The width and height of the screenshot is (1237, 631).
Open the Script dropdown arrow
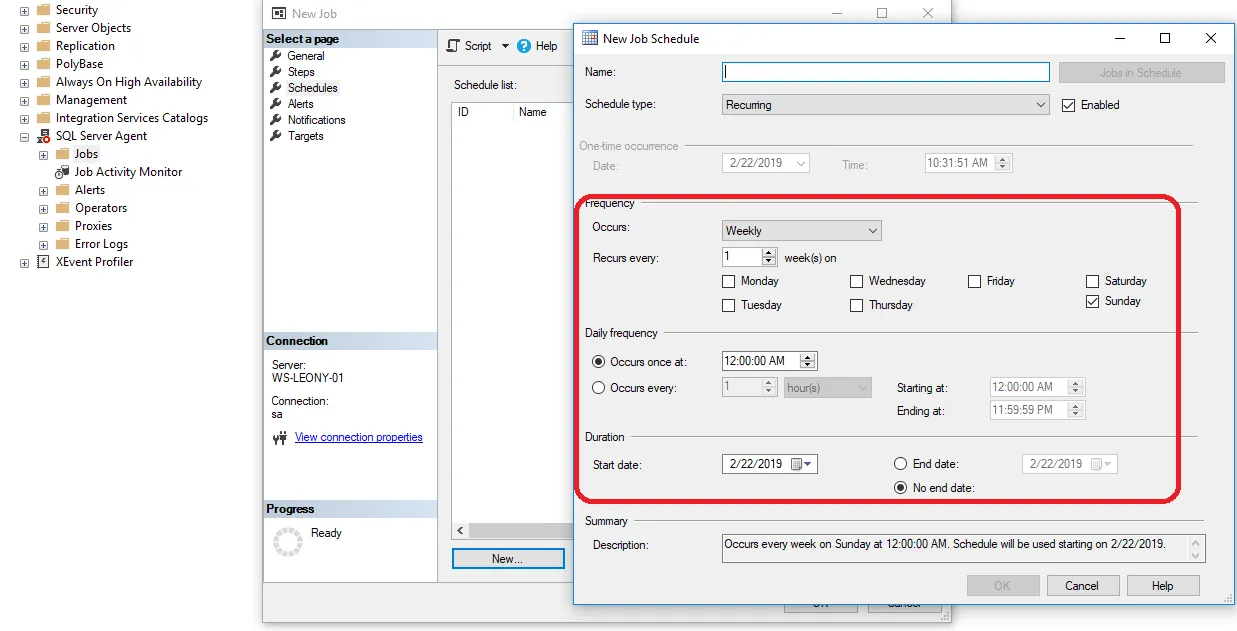(x=505, y=46)
